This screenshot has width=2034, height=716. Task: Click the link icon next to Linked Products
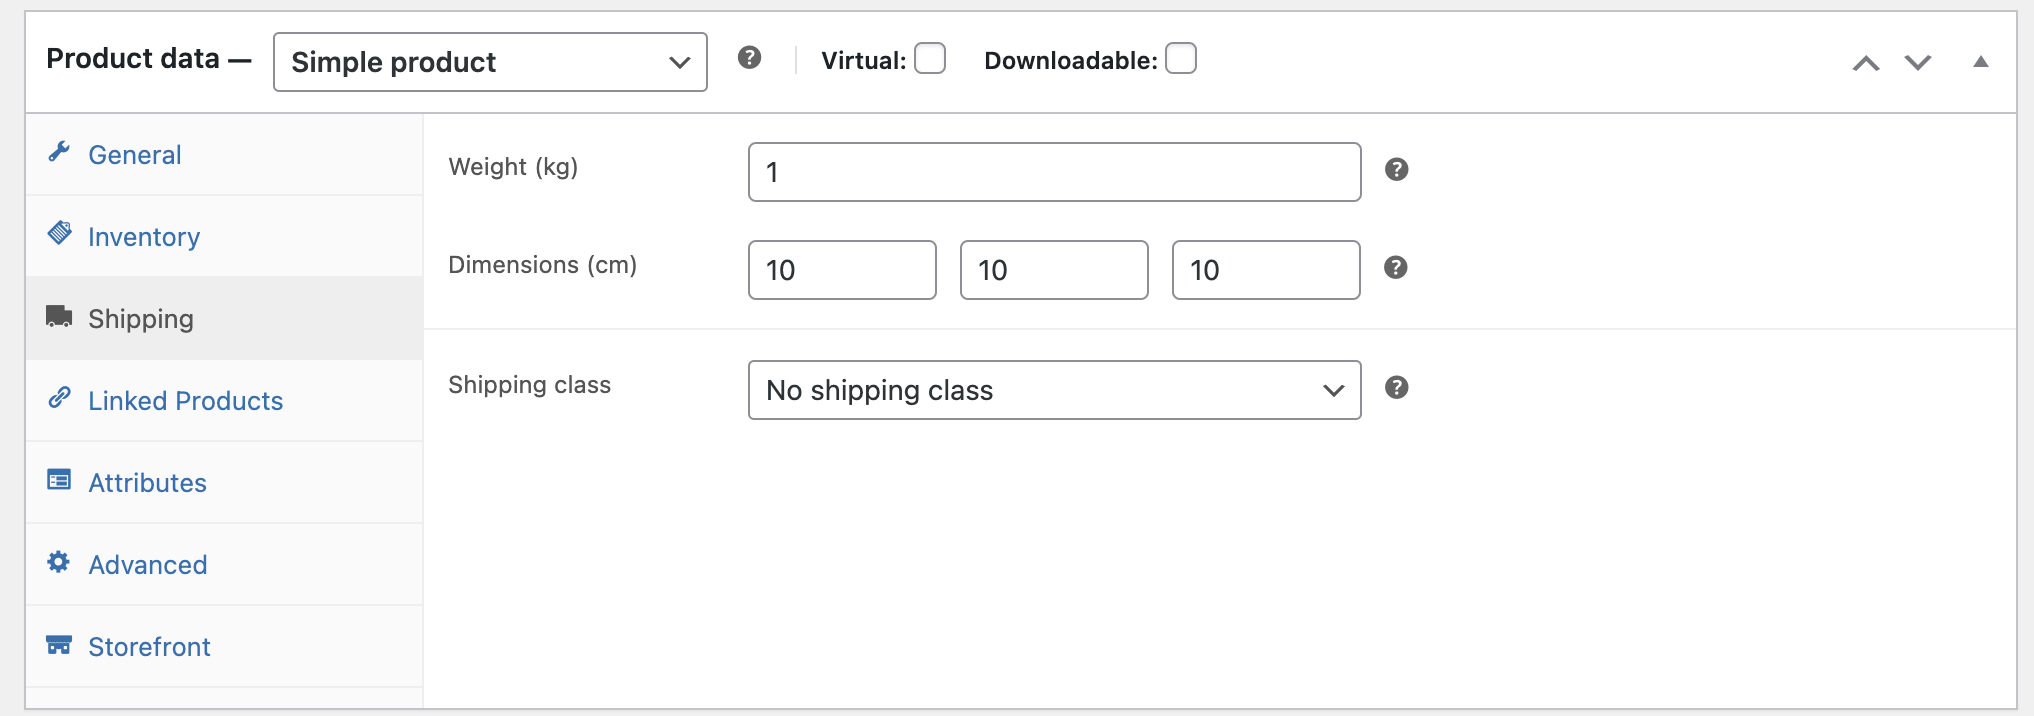[x=59, y=399]
